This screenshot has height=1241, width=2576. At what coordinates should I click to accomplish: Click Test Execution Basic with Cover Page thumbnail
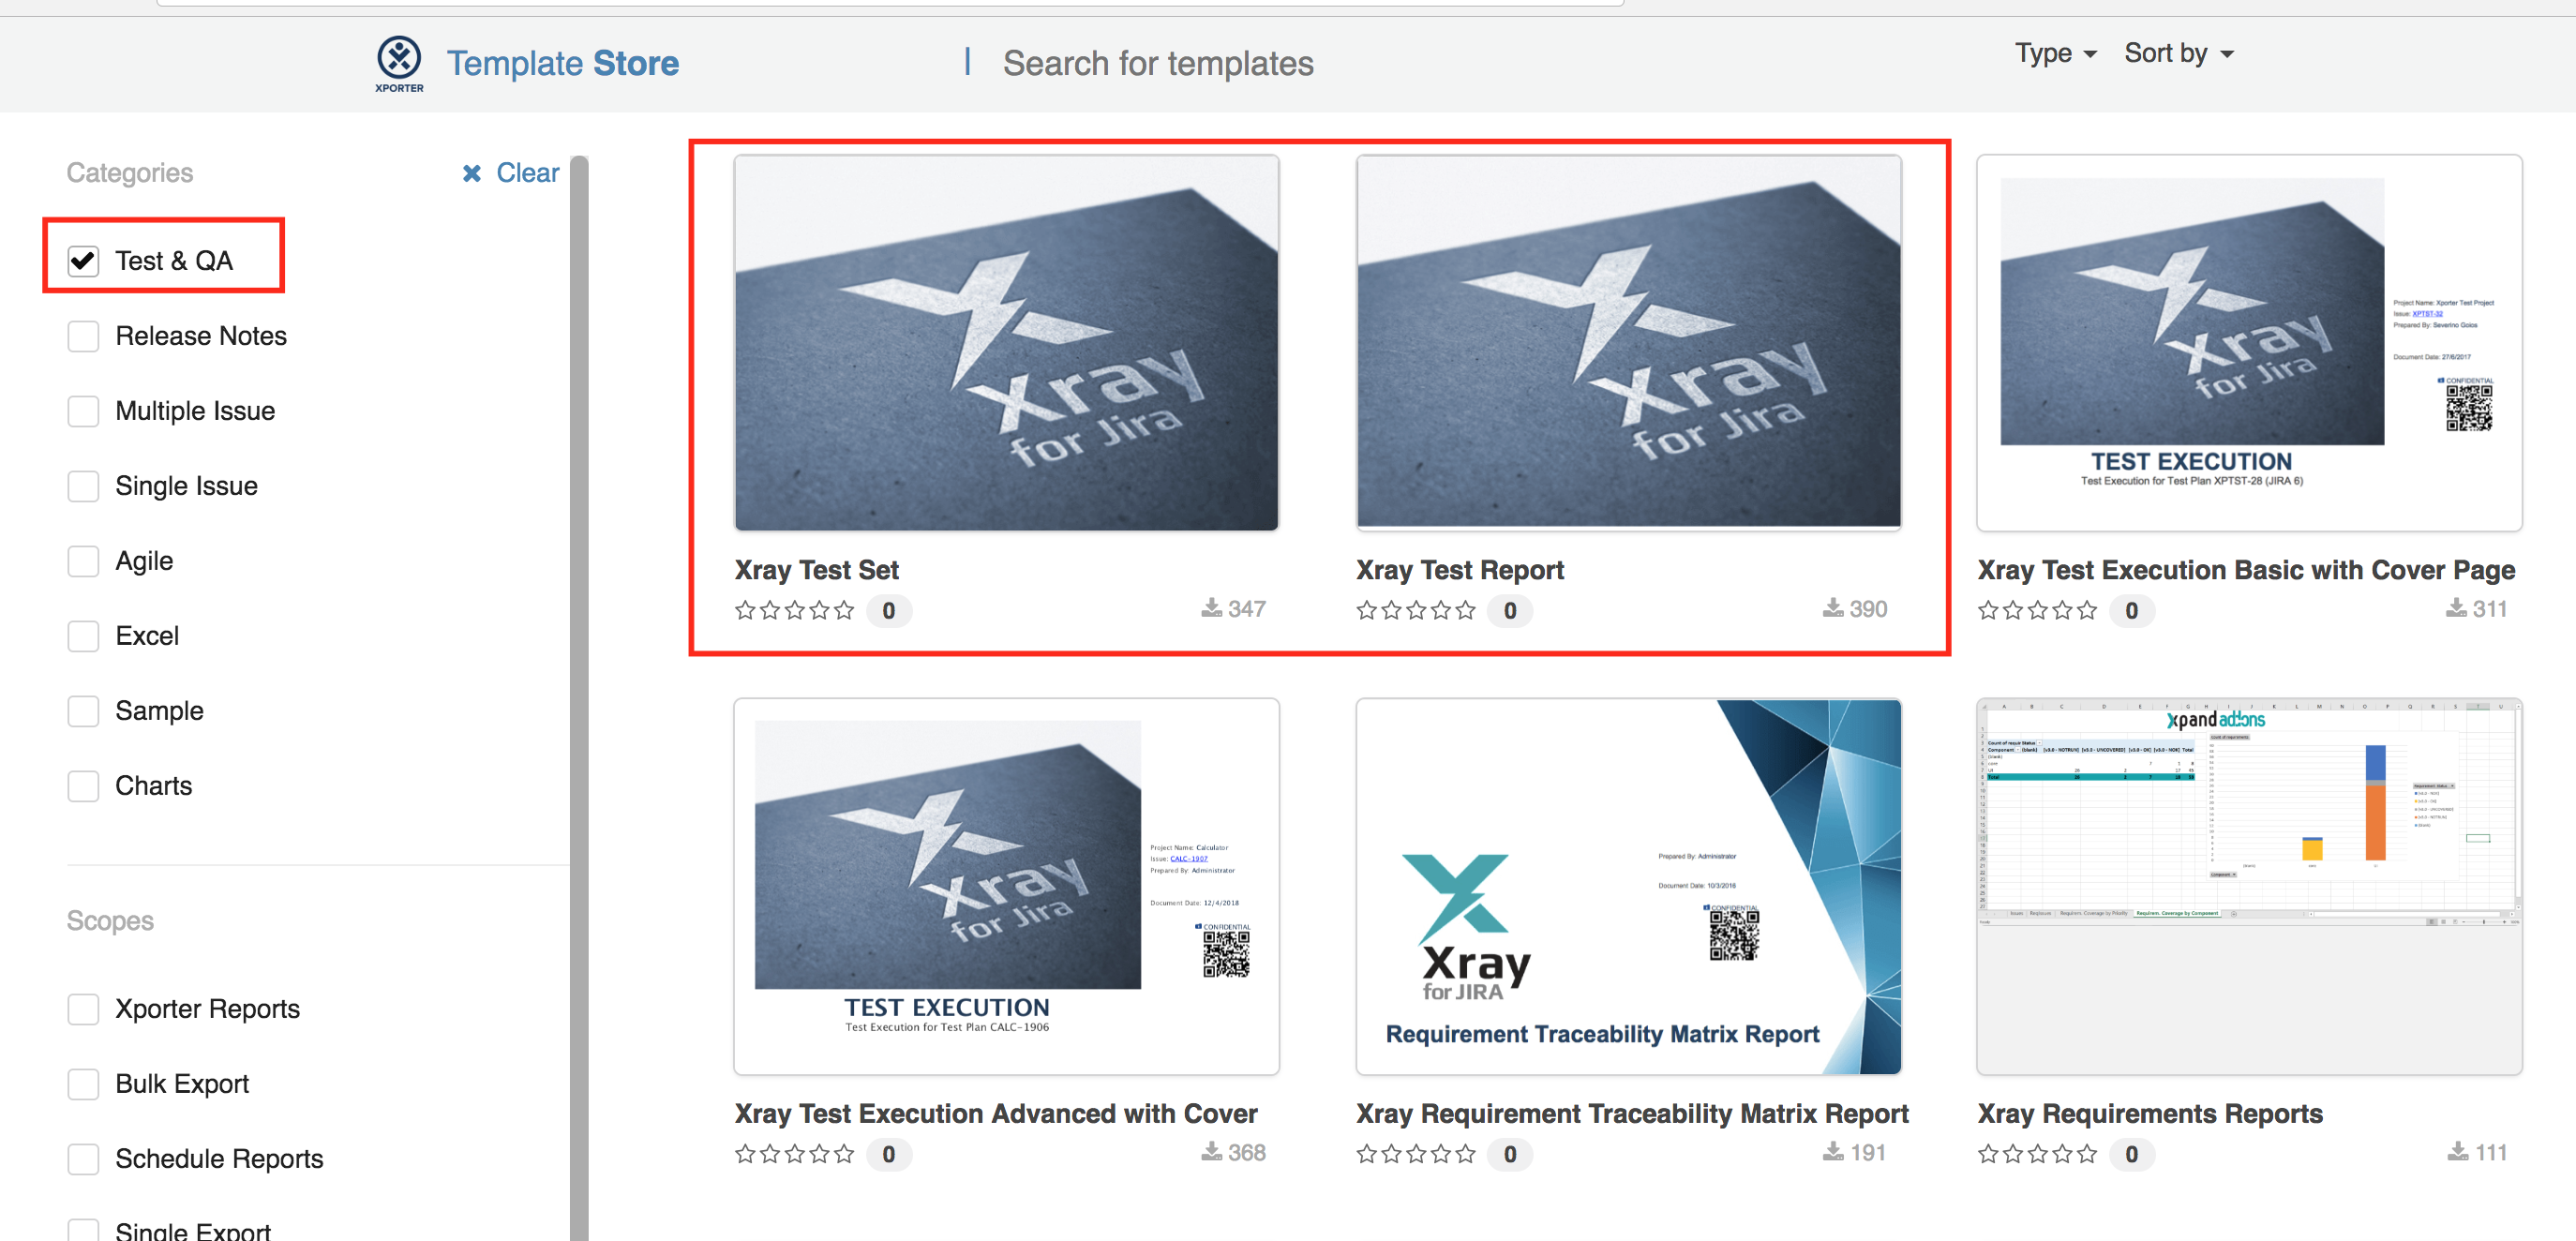click(x=2249, y=342)
